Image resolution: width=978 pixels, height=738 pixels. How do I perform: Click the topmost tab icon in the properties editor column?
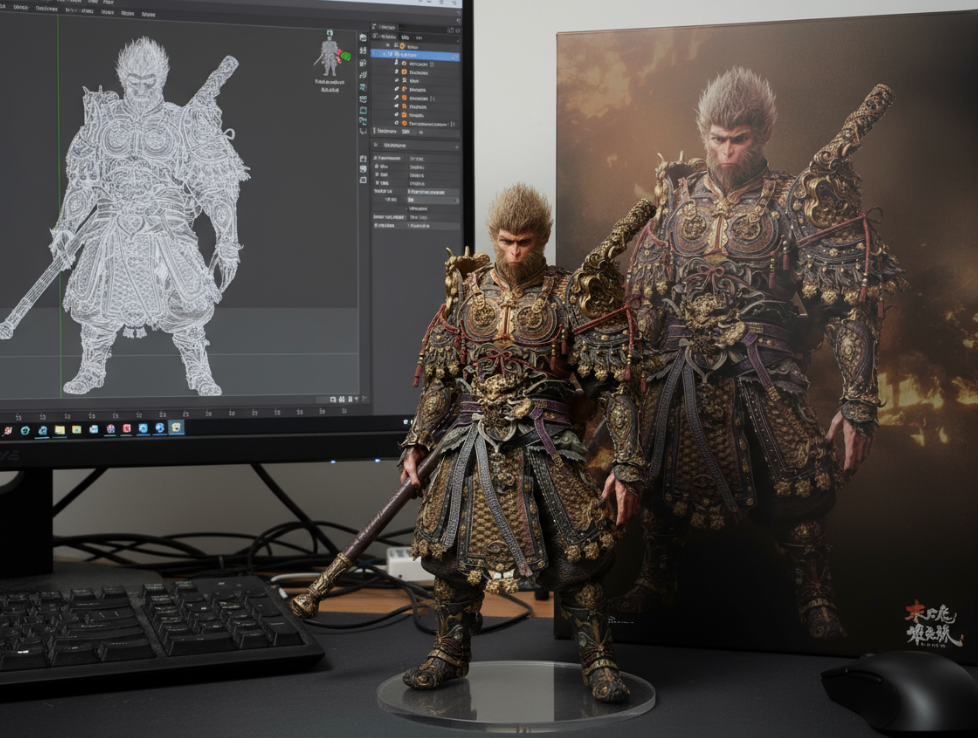364,39
